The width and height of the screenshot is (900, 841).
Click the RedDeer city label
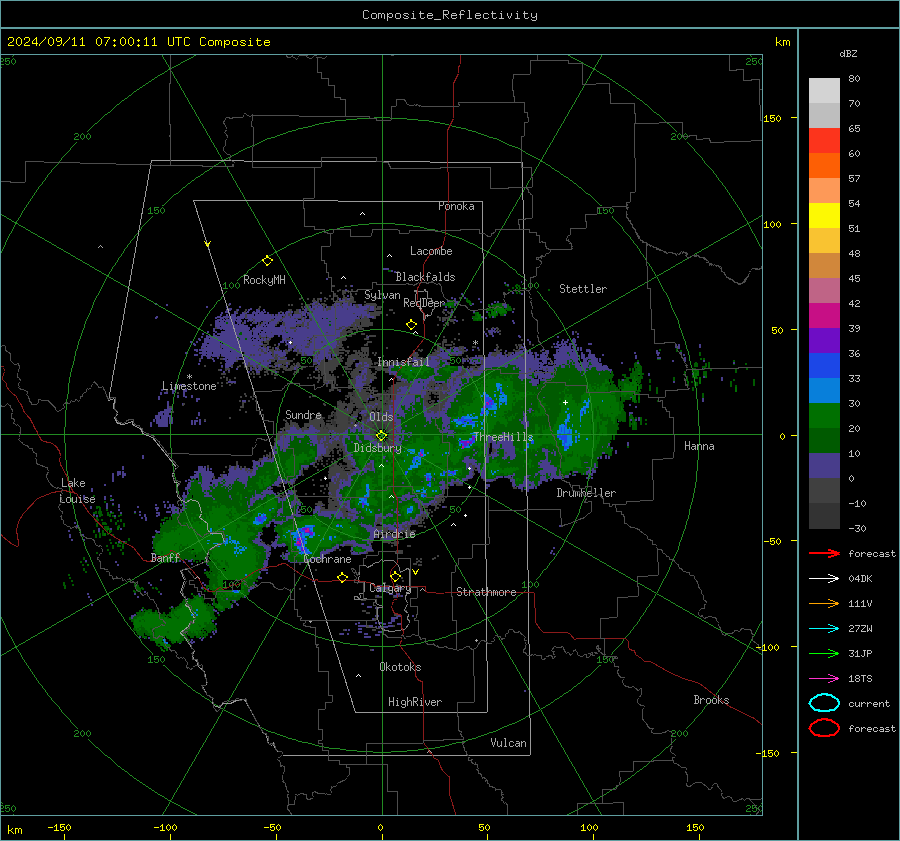tap(424, 303)
